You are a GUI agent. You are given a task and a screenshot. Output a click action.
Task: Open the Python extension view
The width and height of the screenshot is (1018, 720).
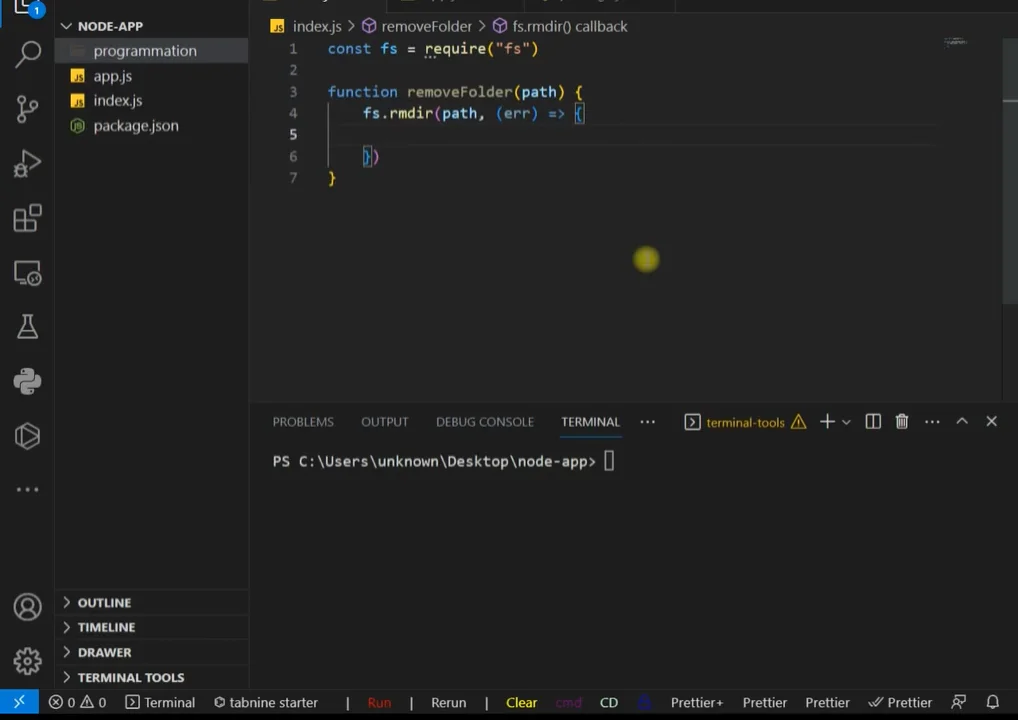27,381
